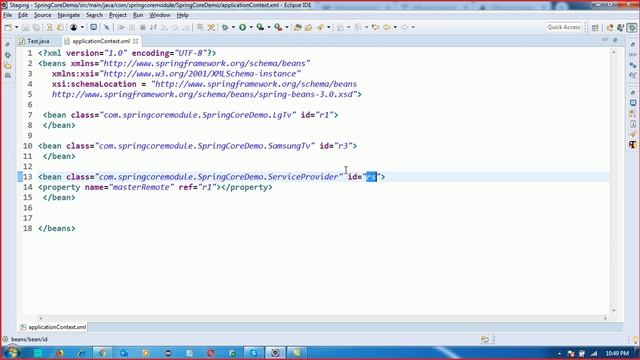The width and height of the screenshot is (640, 360).
Task: Open the New wizard dropdown arrow
Action: point(16,27)
